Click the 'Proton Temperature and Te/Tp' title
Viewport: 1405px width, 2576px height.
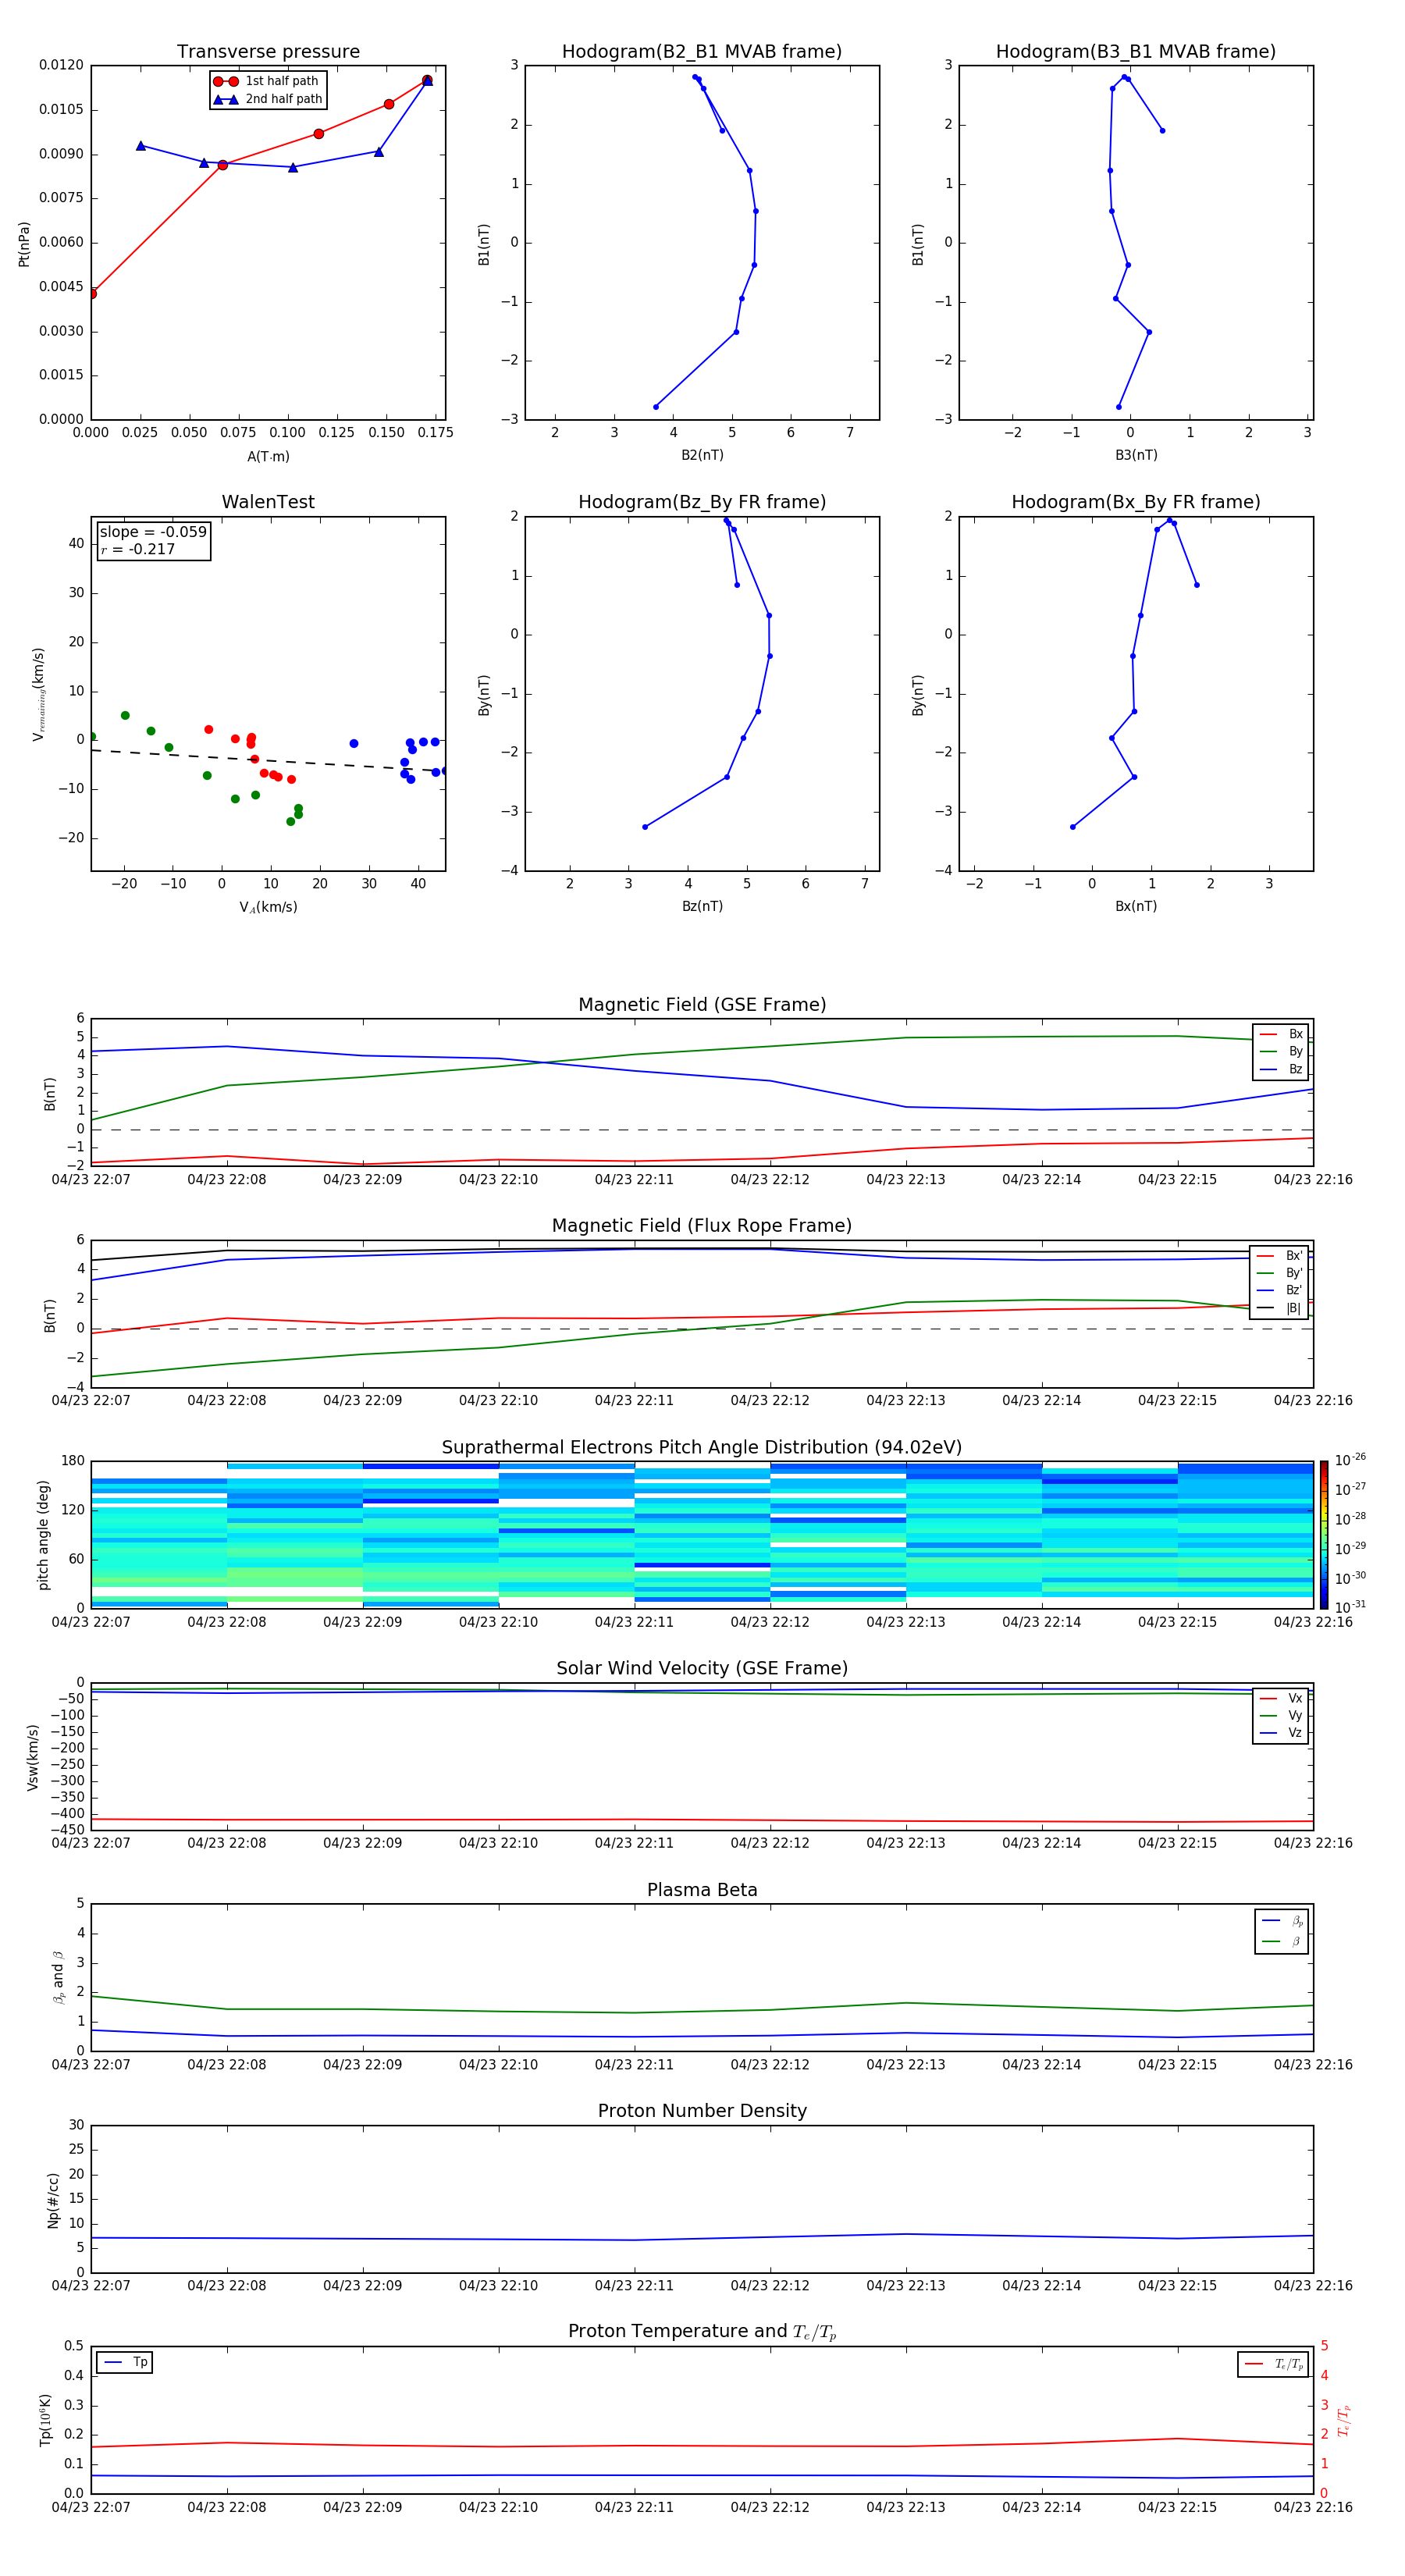pyautogui.click(x=702, y=2332)
